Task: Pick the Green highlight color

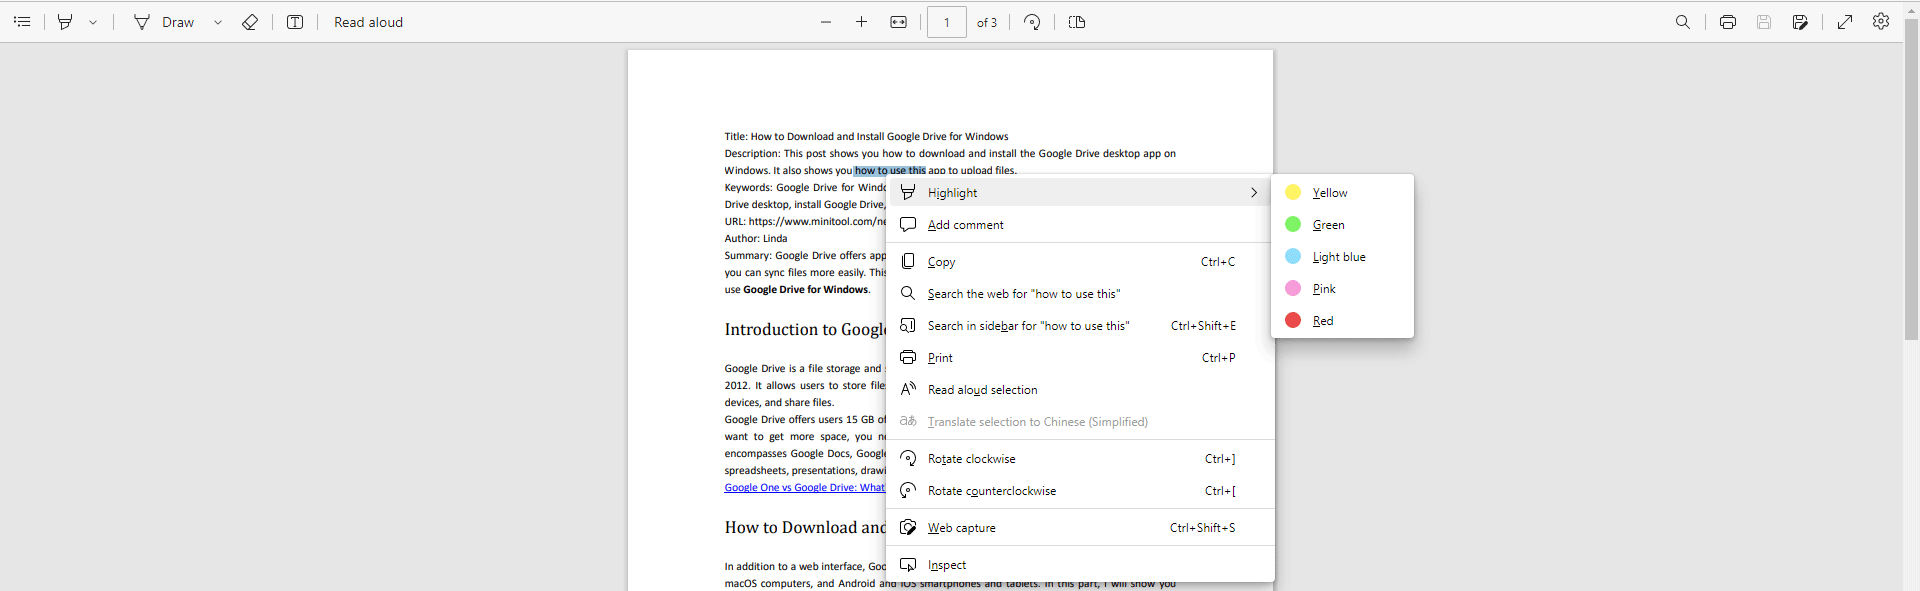Action: (x=1342, y=225)
